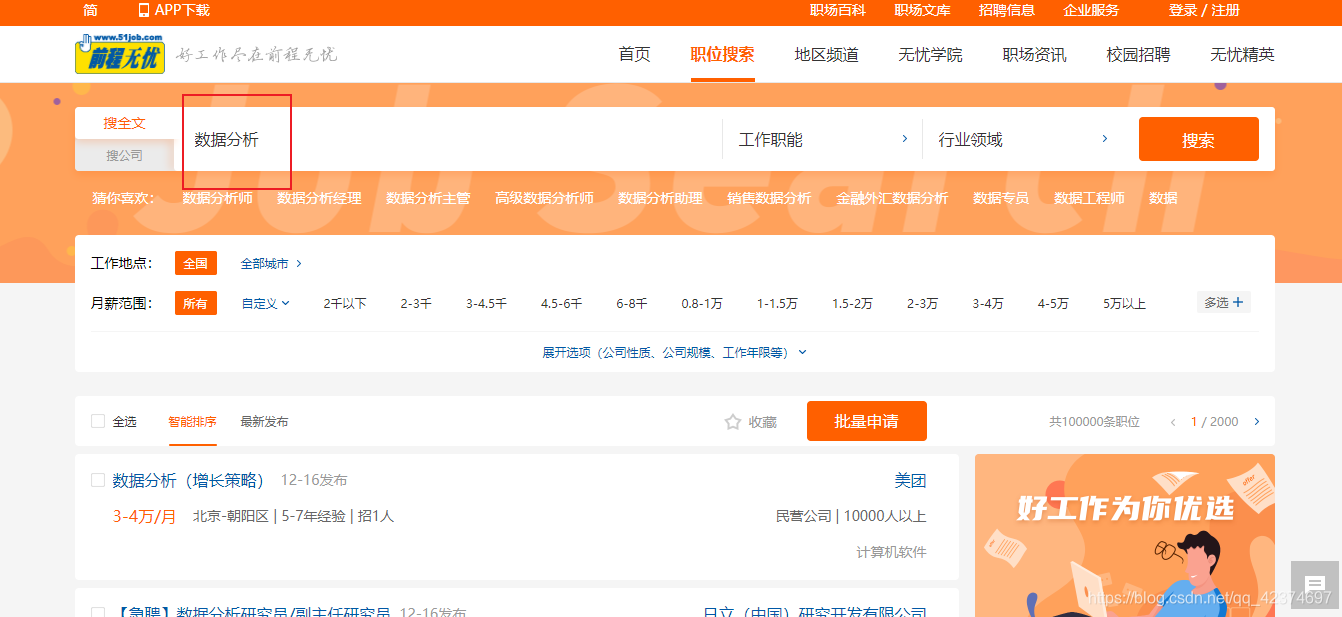Filter salary by 6-8千

(632, 303)
